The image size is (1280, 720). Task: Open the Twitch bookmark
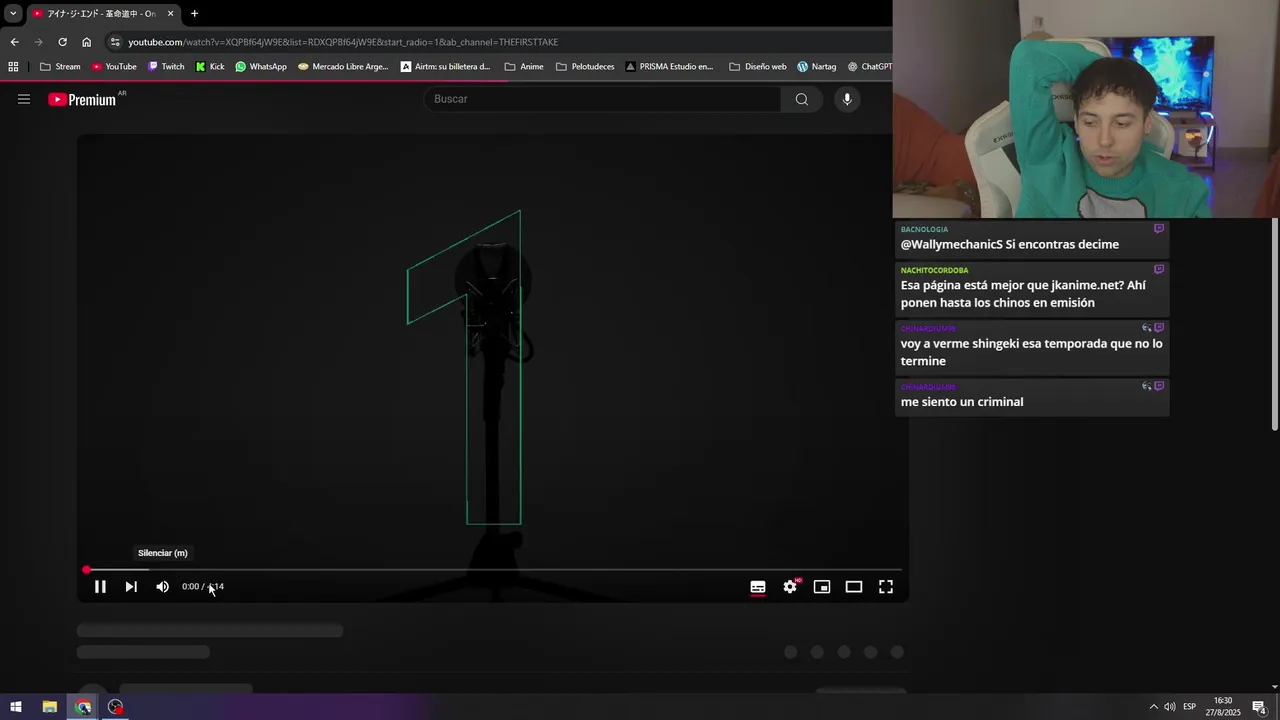click(166, 67)
